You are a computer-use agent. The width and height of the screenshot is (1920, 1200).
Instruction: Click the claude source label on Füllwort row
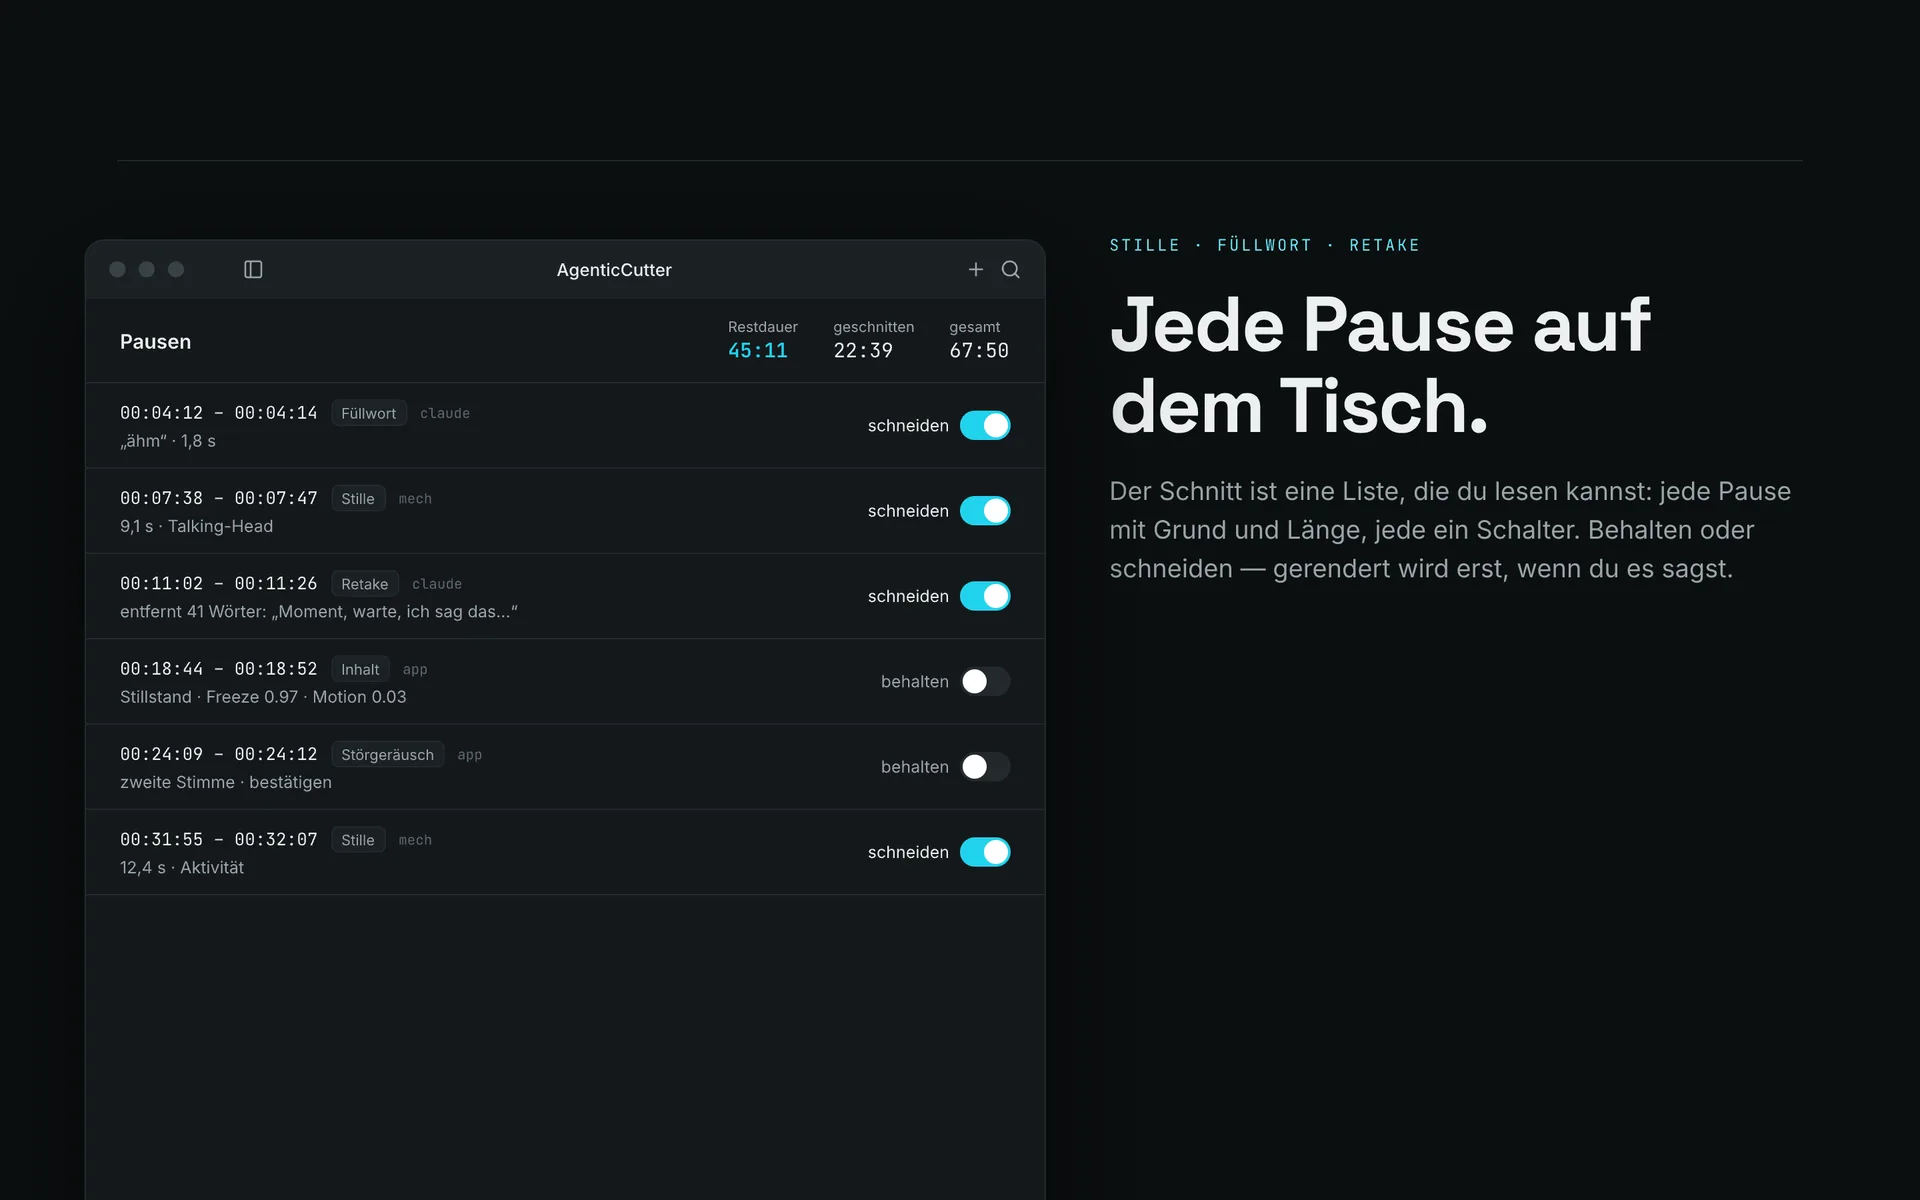coord(445,414)
